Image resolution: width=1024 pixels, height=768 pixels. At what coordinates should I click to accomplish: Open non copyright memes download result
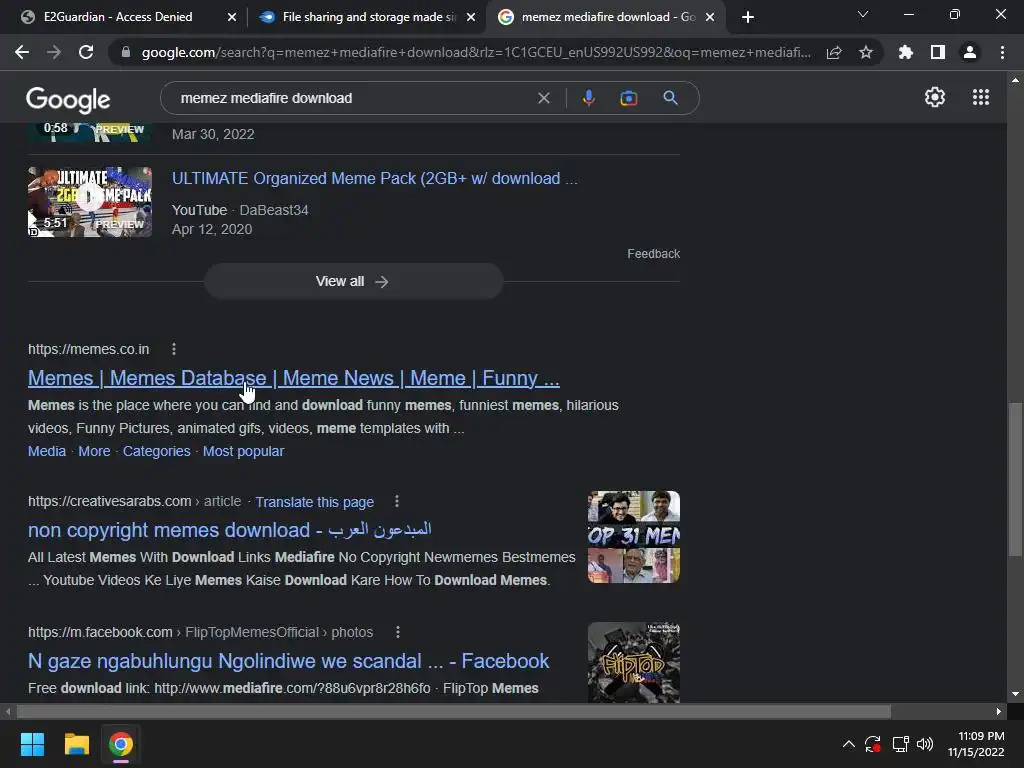[230, 530]
